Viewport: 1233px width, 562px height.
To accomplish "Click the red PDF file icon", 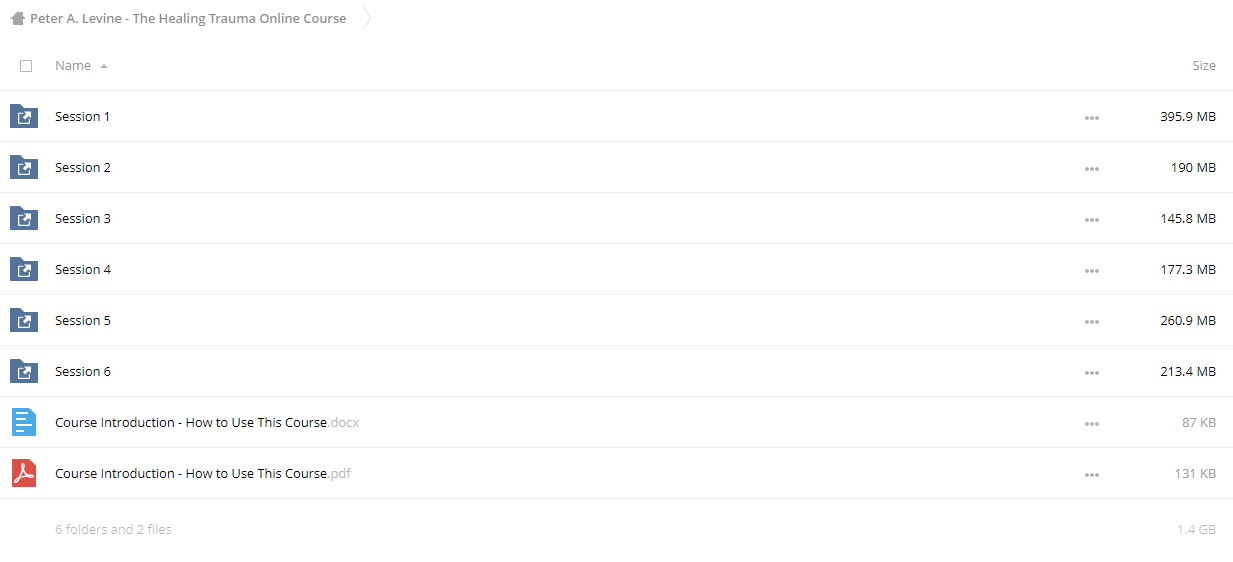I will (x=23, y=473).
